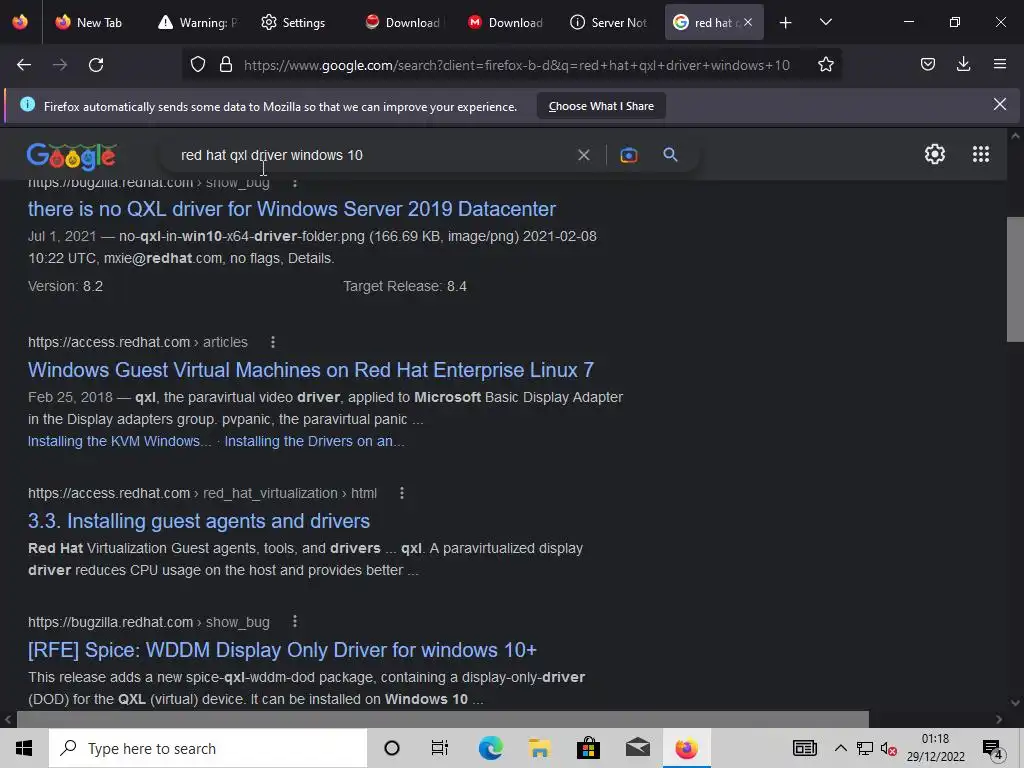1024x768 pixels.
Task: Open options menu for the bugzilla result above the RFE Spice link
Action: 295,622
